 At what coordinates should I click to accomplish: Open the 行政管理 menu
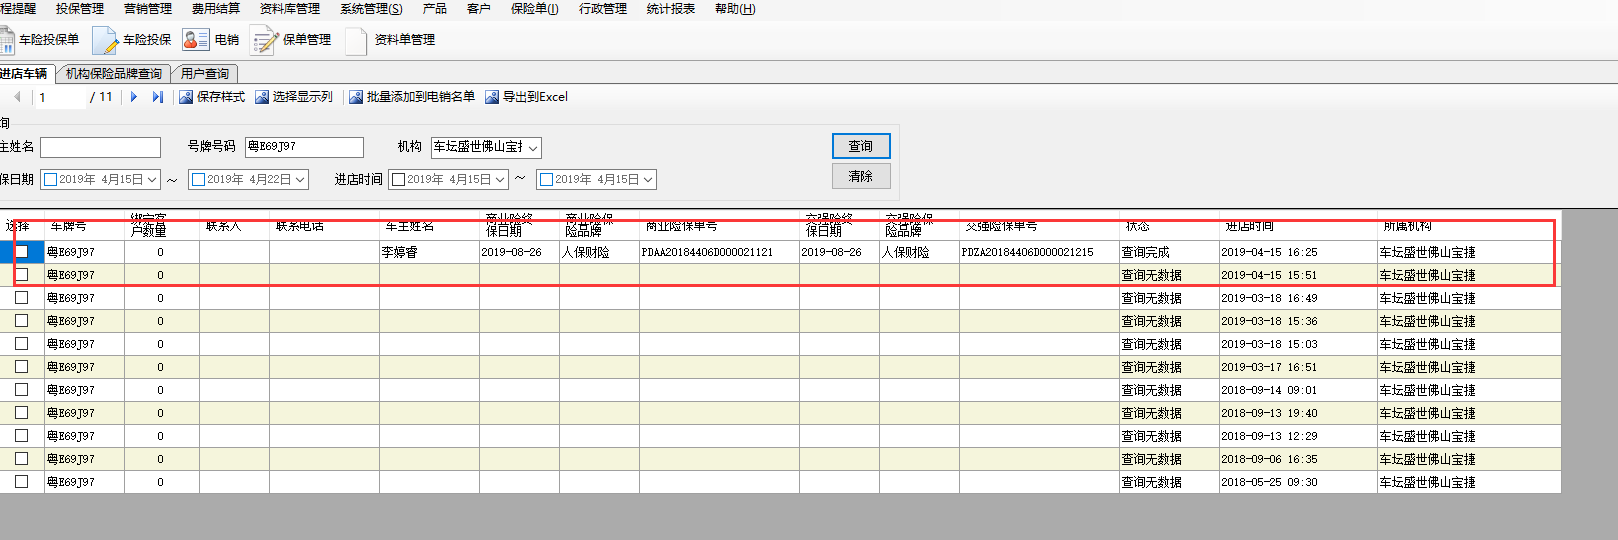(603, 9)
